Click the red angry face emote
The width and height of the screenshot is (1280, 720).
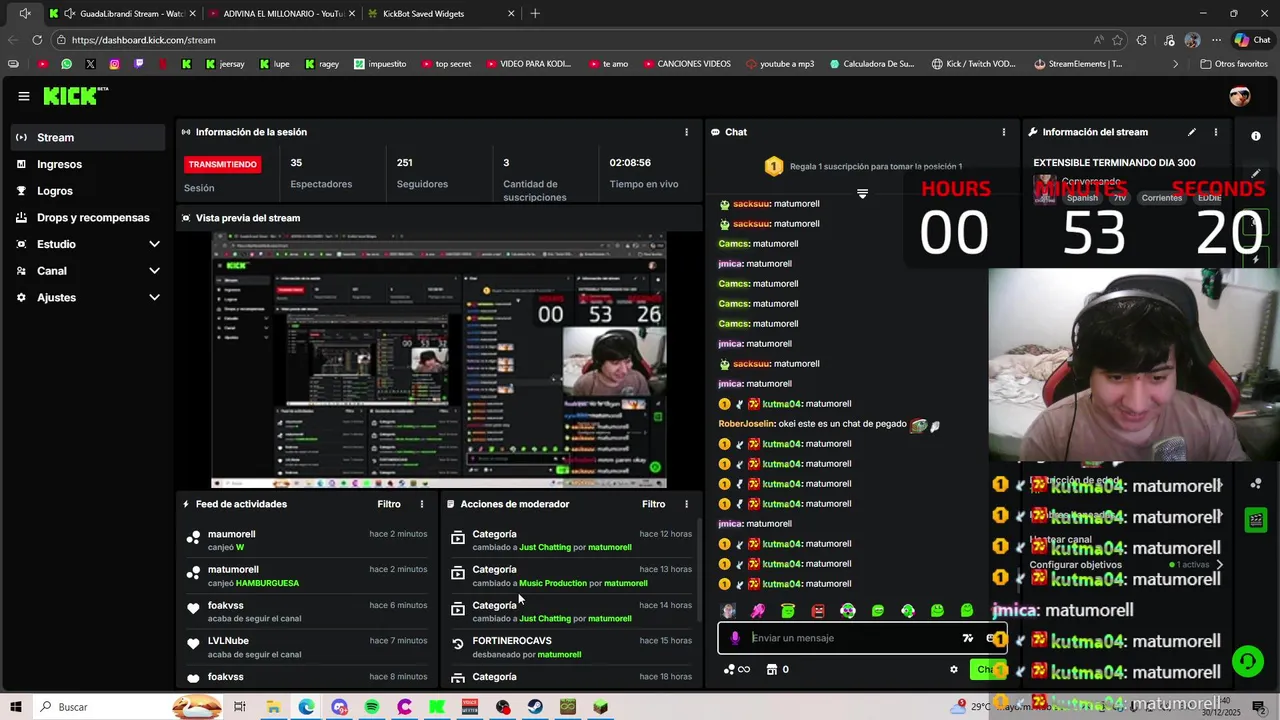818,611
